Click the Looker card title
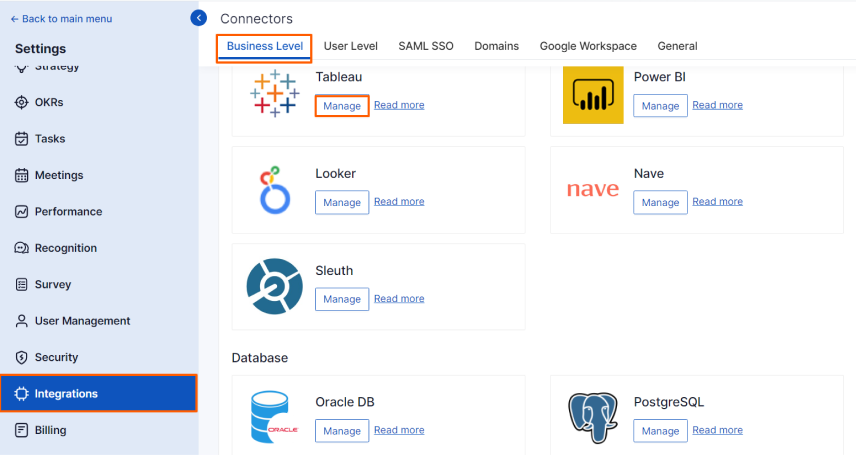 (x=335, y=174)
